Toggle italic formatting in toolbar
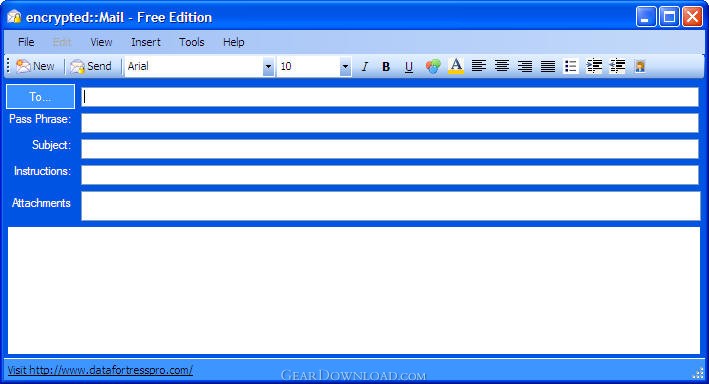Image resolution: width=709 pixels, height=384 pixels. click(364, 66)
